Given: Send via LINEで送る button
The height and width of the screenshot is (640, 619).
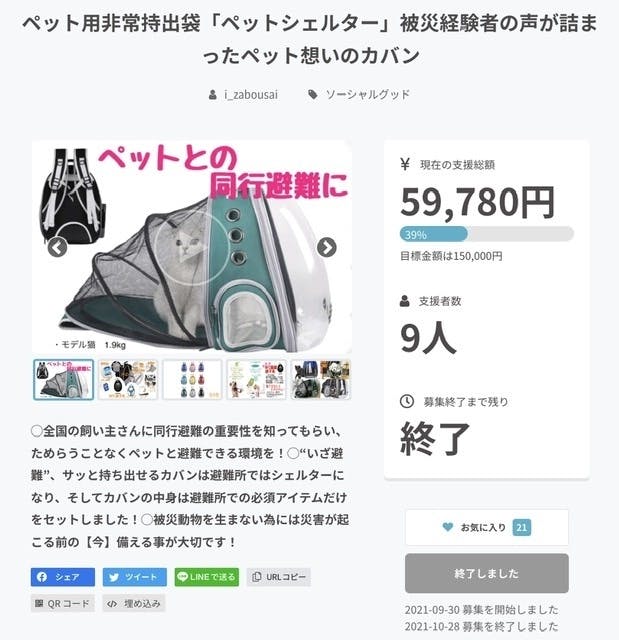Looking at the screenshot, I should [207, 577].
